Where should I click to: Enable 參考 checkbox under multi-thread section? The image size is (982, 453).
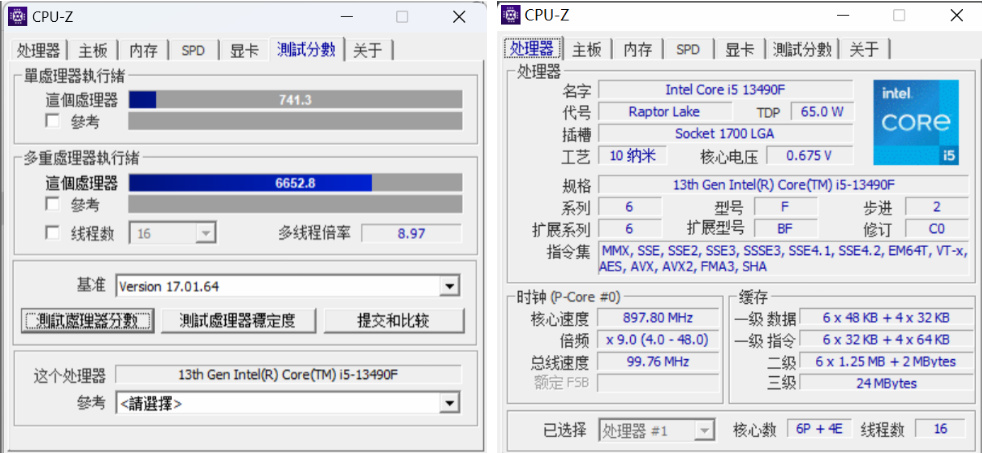53,204
